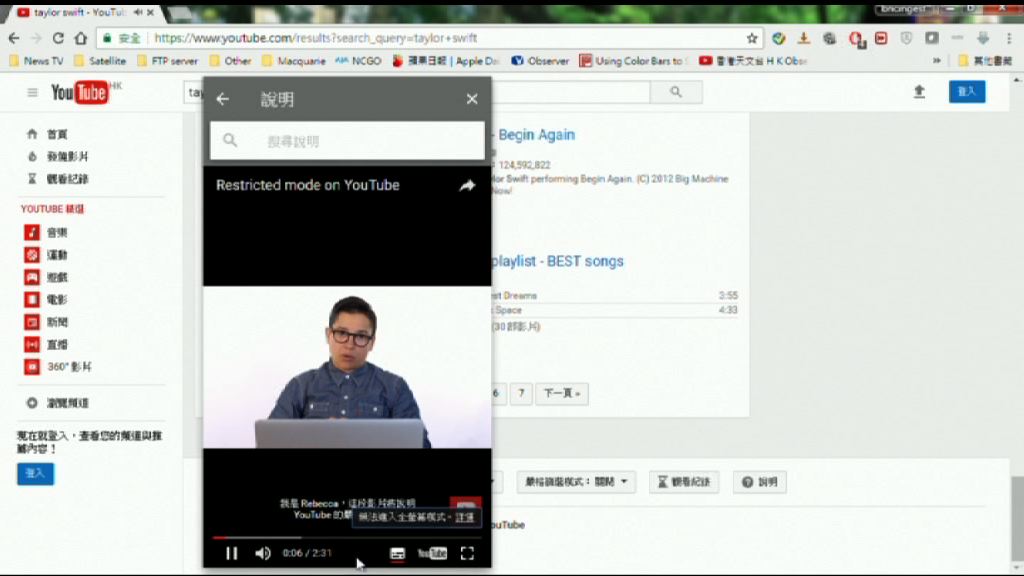Select 首頁 home in the sidebar
This screenshot has width=1024, height=576.
(x=56, y=134)
